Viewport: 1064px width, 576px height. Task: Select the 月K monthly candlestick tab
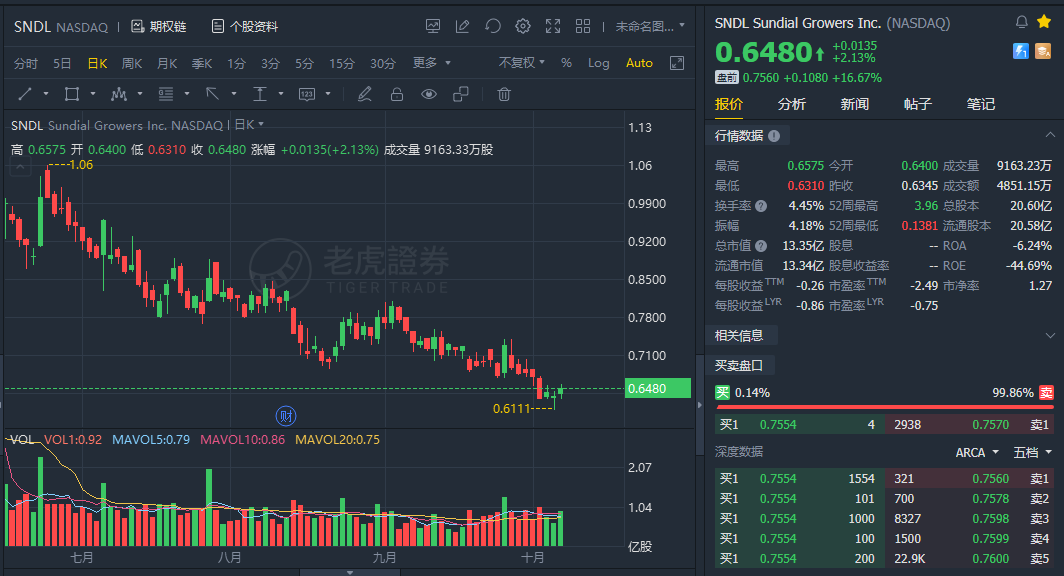pos(167,63)
